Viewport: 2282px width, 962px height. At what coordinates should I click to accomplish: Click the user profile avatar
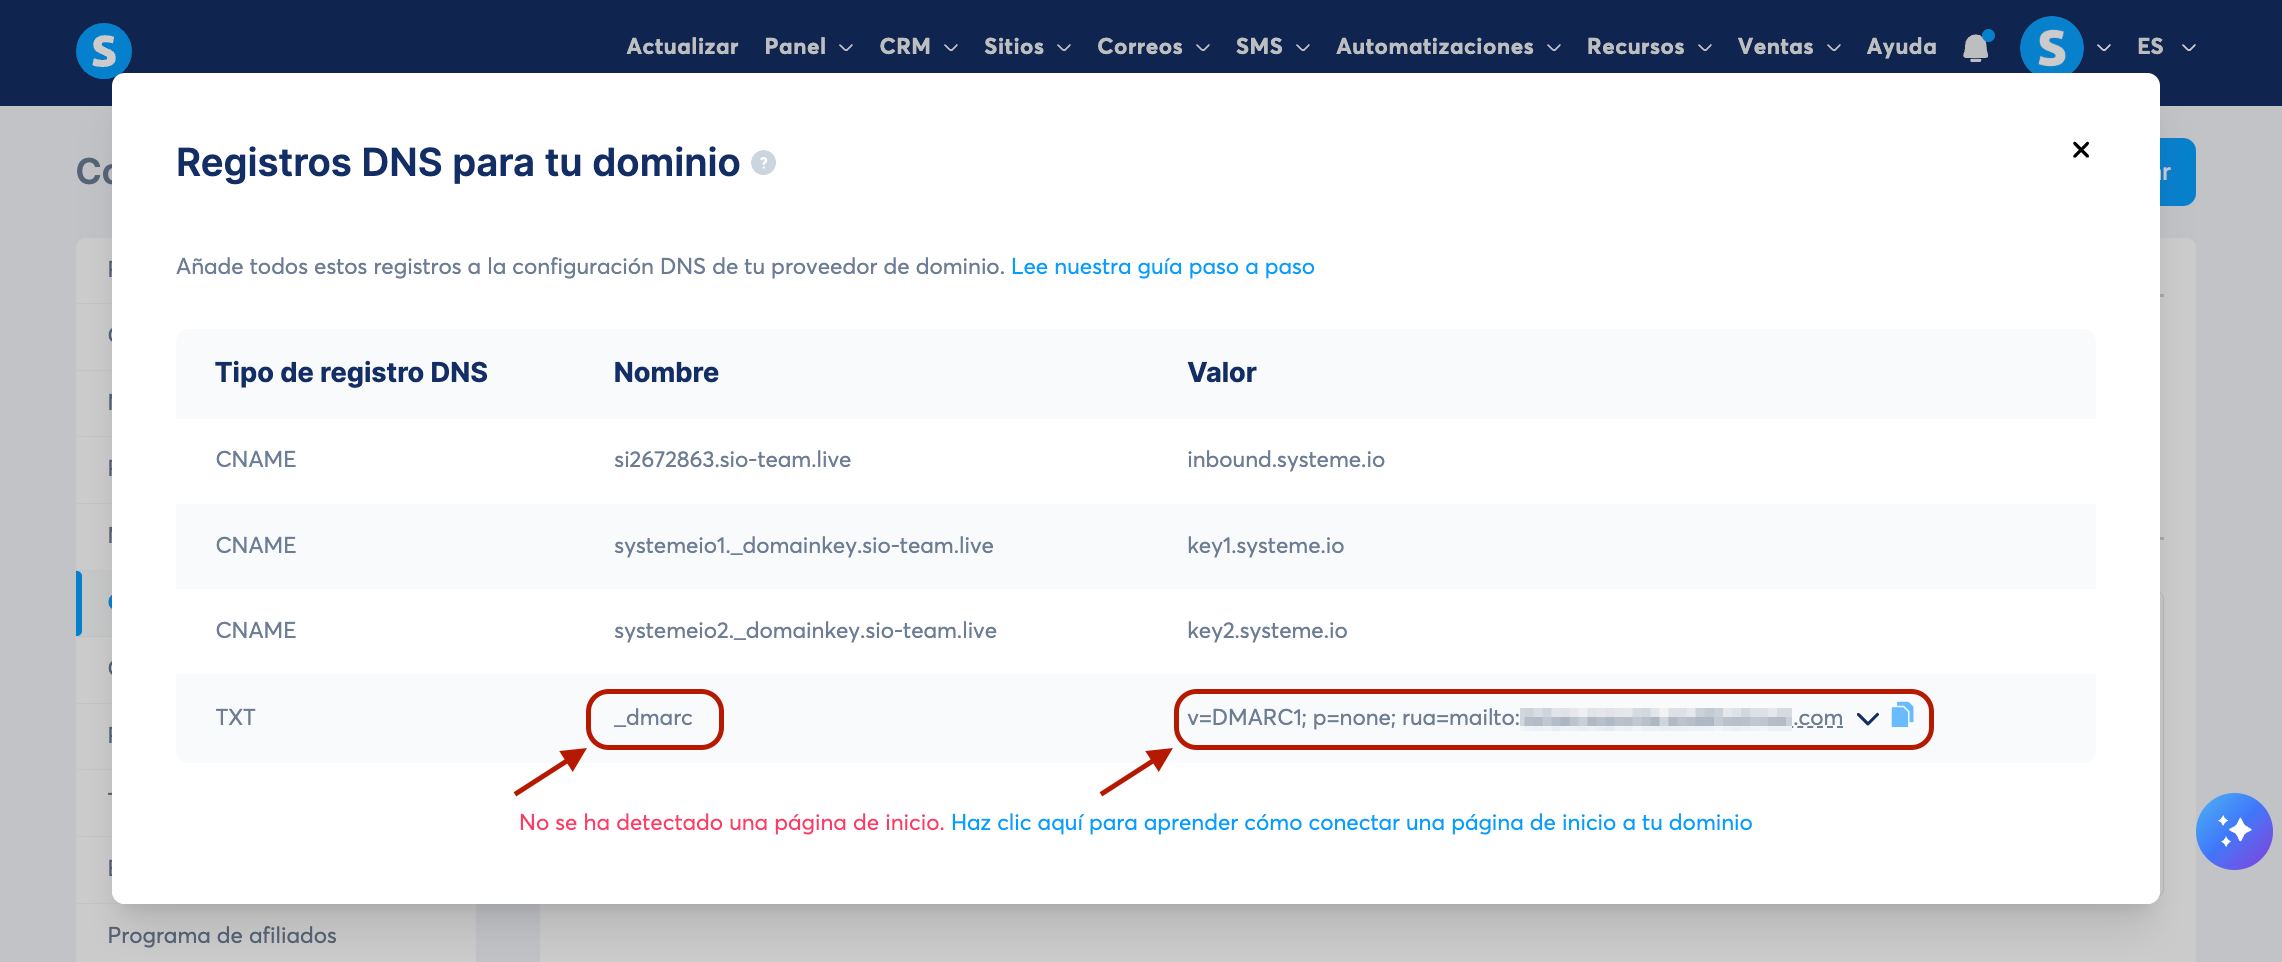point(2051,46)
